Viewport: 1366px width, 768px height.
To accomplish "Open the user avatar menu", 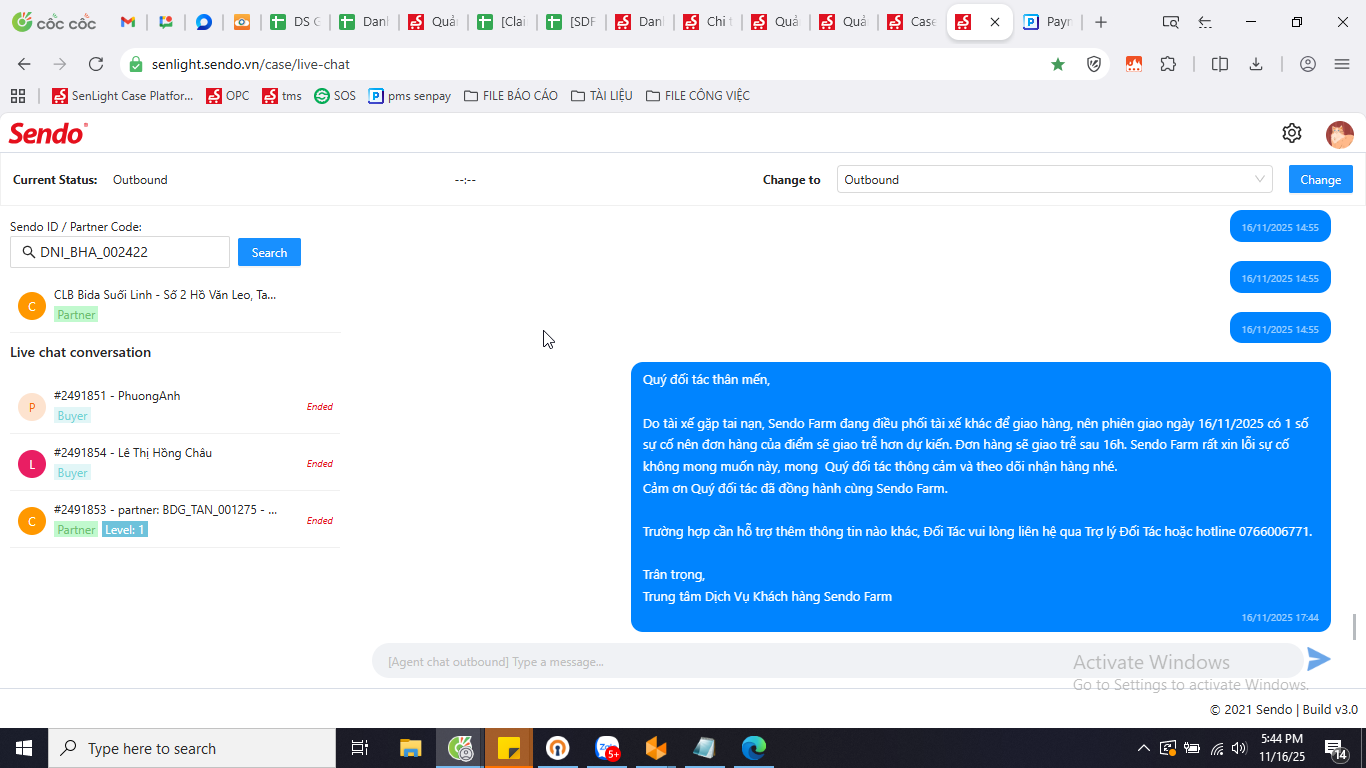I will click(x=1340, y=134).
